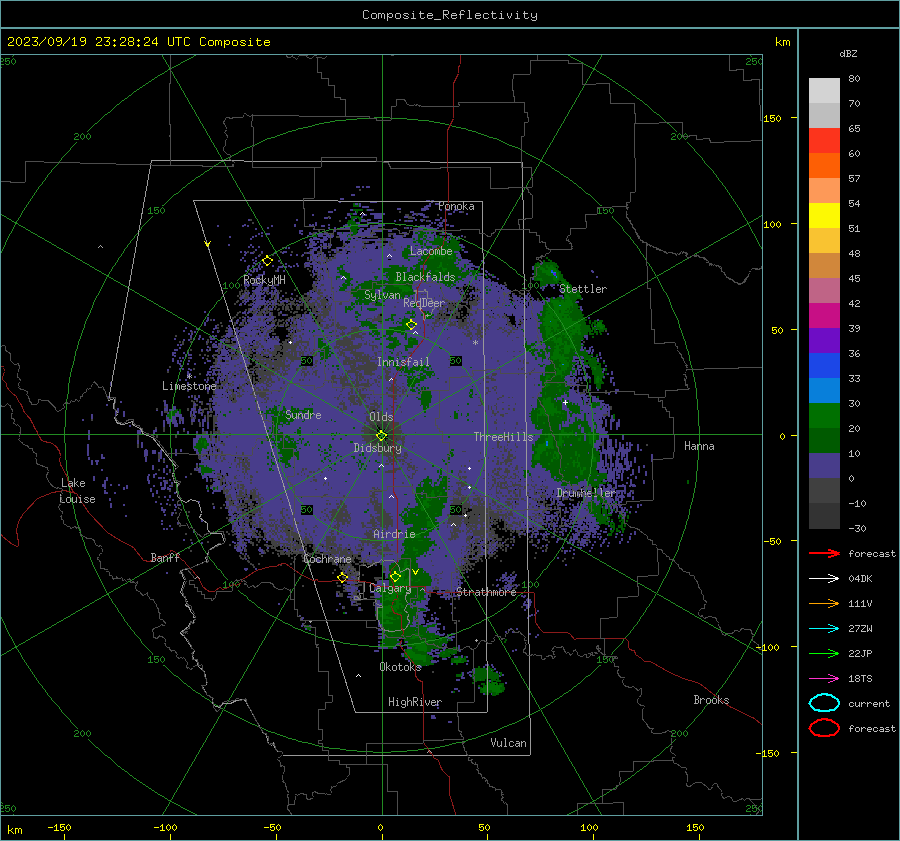The width and height of the screenshot is (900, 841).
Task: Click the -150 tick on bottom axis
Action: (59, 827)
